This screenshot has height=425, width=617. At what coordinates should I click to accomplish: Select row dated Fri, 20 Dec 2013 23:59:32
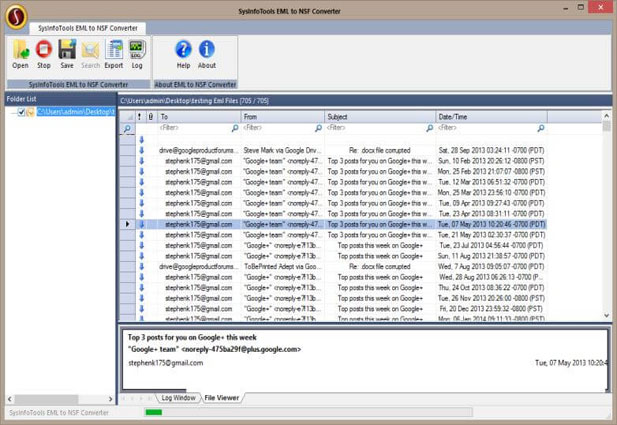click(x=333, y=309)
